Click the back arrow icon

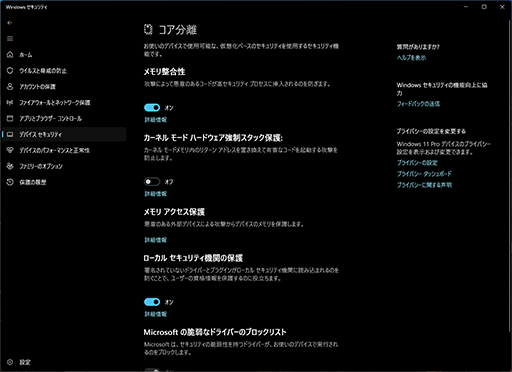point(10,23)
